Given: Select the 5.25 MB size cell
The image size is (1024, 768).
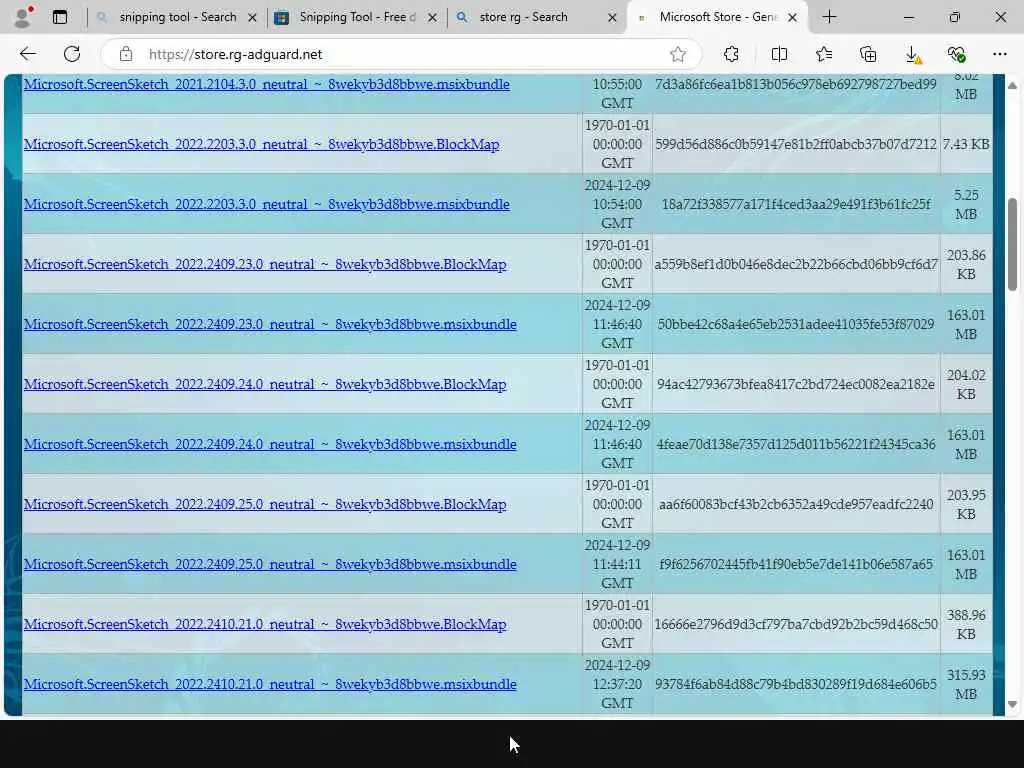Looking at the screenshot, I should [x=966, y=204].
